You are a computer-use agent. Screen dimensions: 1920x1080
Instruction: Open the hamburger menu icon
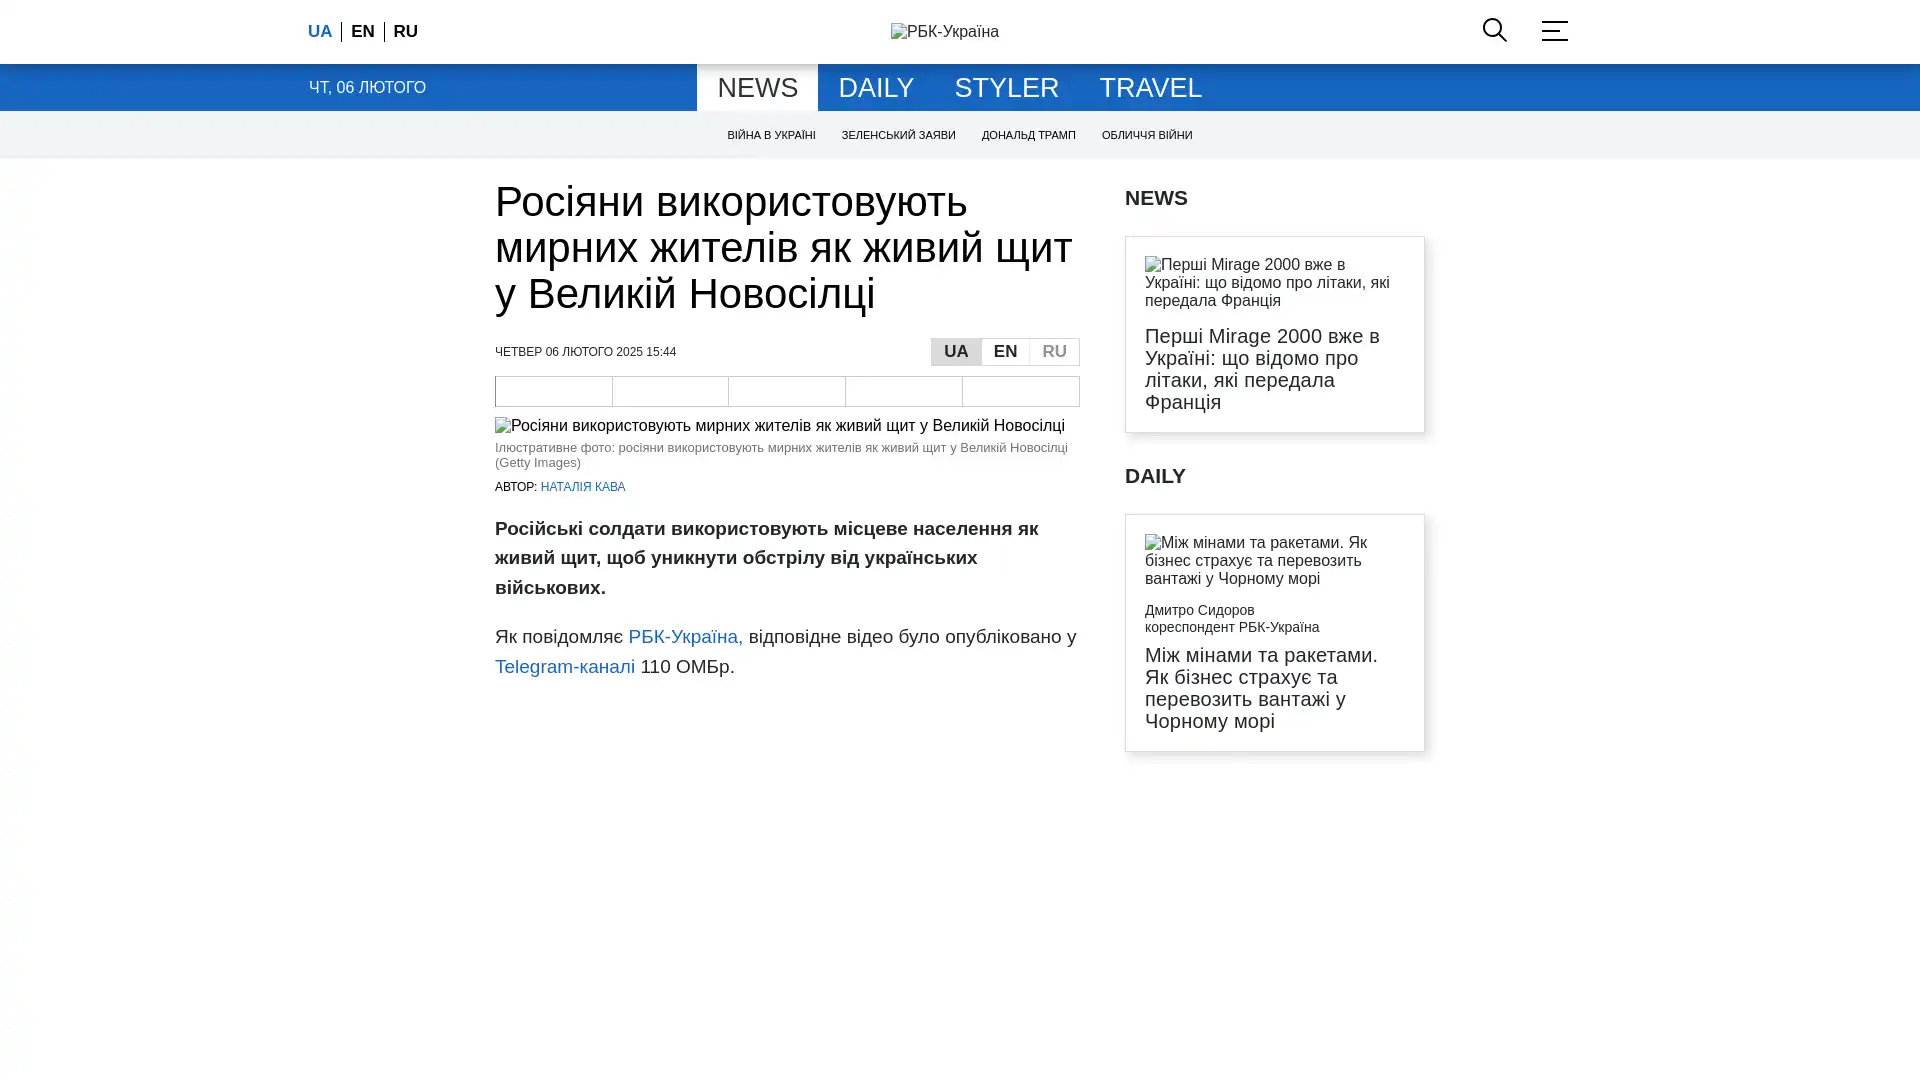pyautogui.click(x=1554, y=30)
